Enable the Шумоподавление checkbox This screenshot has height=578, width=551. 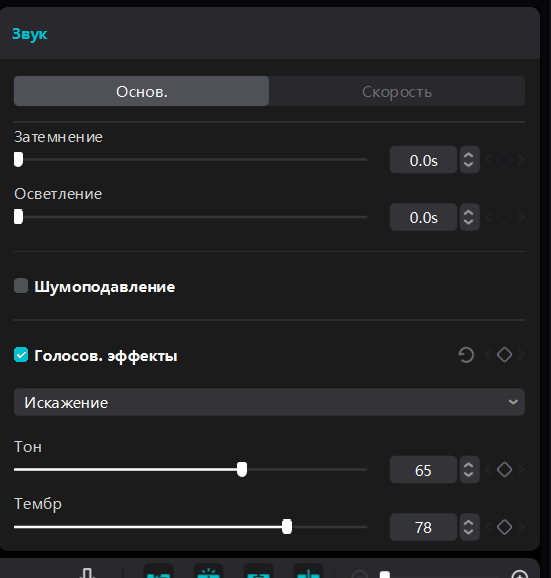click(x=21, y=286)
